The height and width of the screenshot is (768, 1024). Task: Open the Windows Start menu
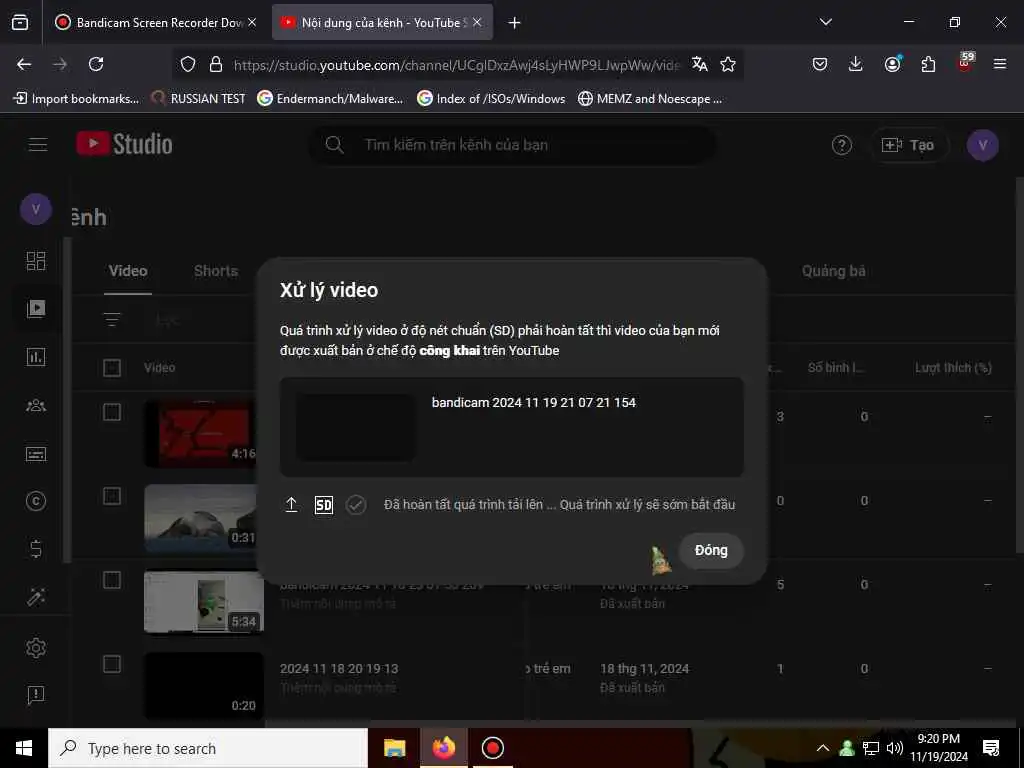point(24,748)
